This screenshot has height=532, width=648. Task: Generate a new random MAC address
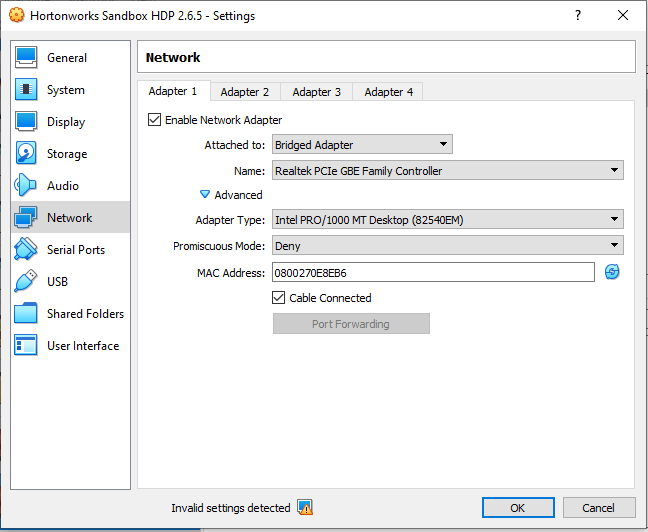pyautogui.click(x=612, y=272)
